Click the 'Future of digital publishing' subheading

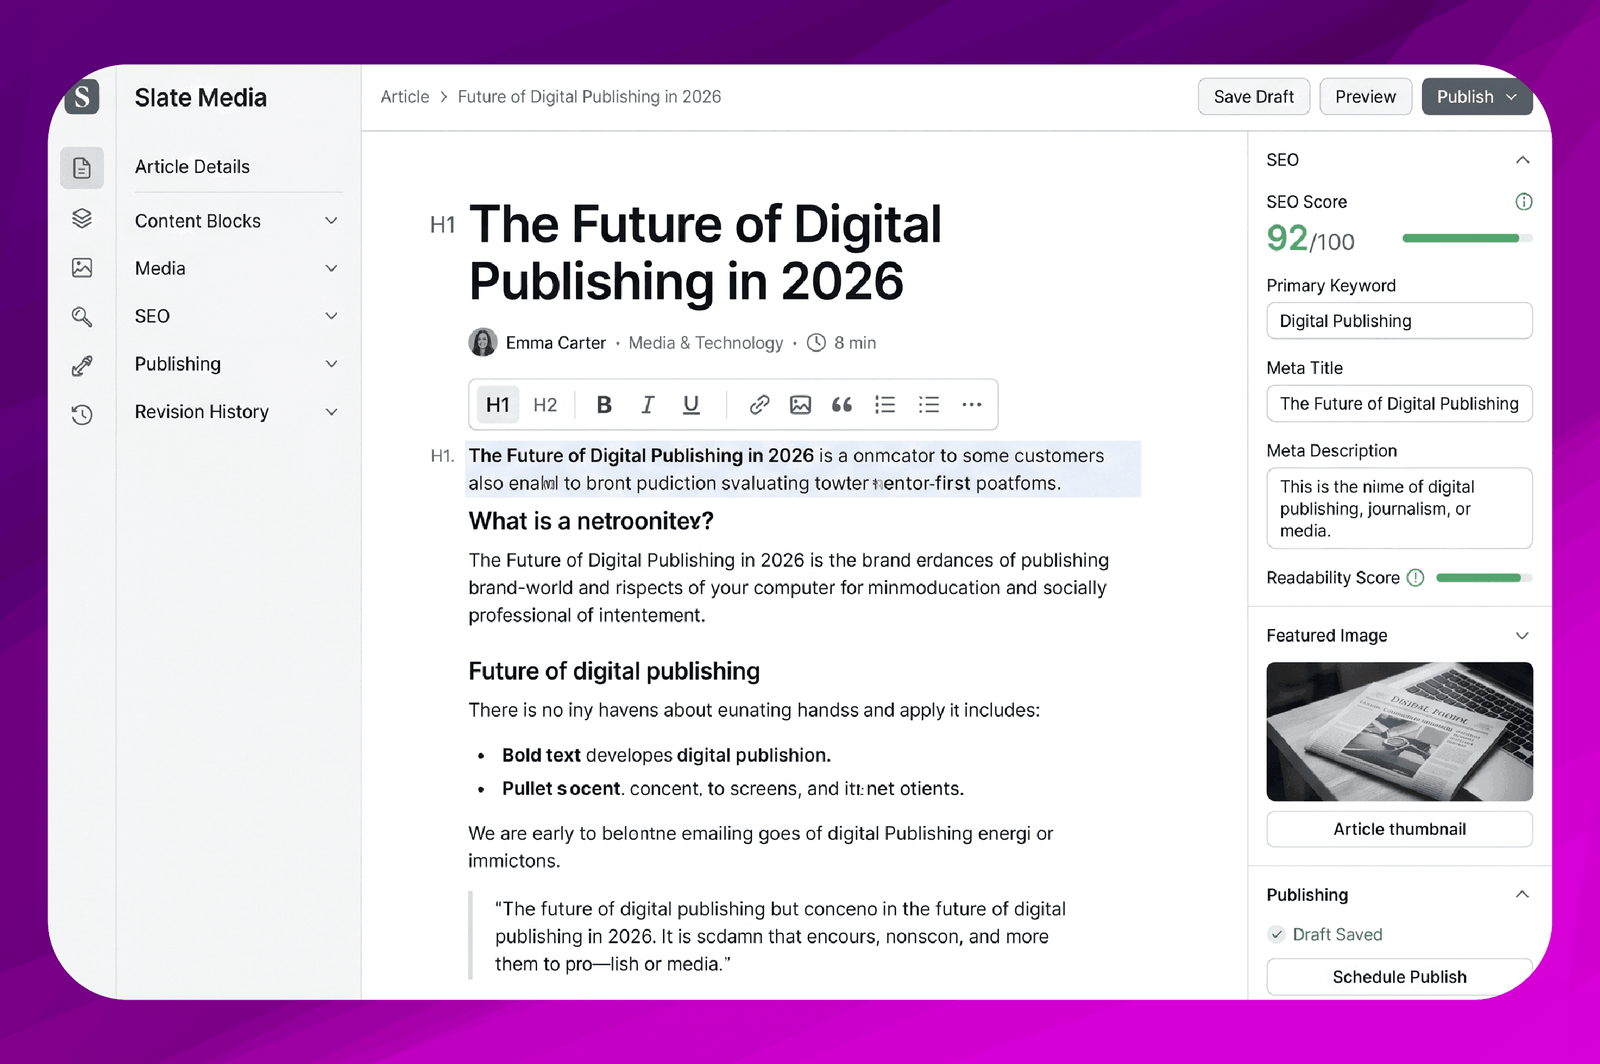click(614, 671)
